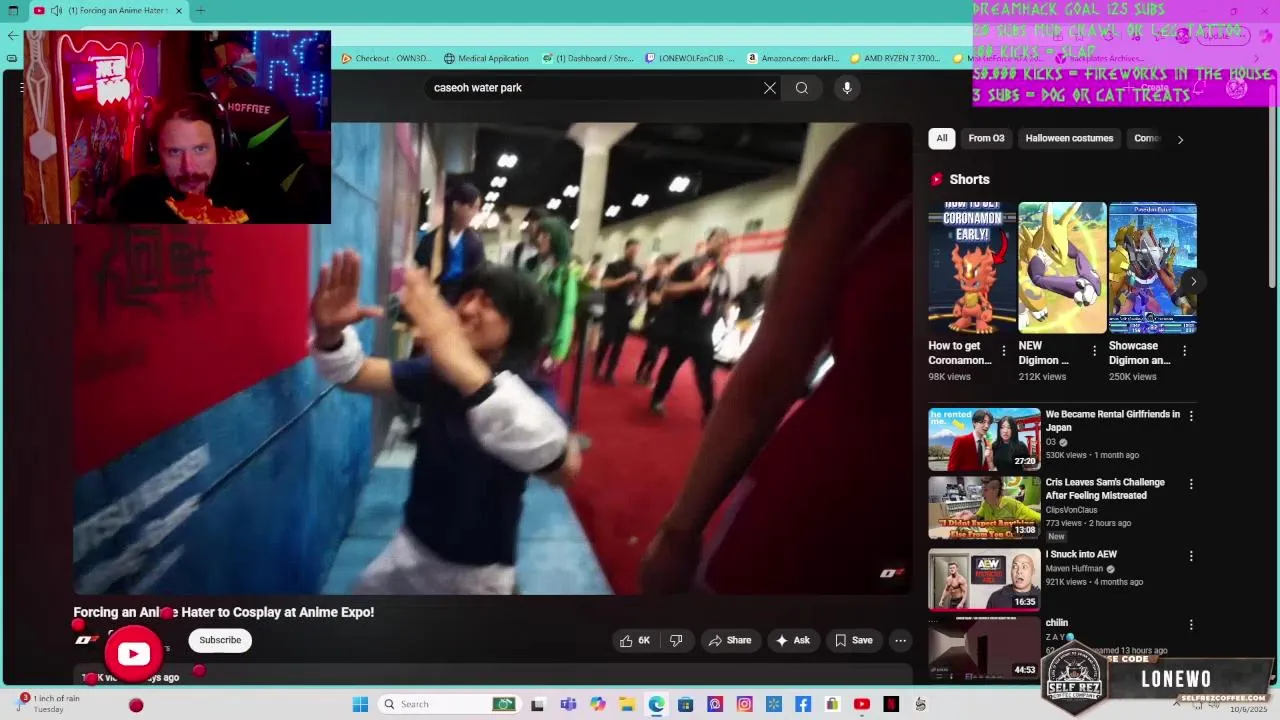Open a new browser tab
This screenshot has width=1280, height=720.
tap(200, 11)
